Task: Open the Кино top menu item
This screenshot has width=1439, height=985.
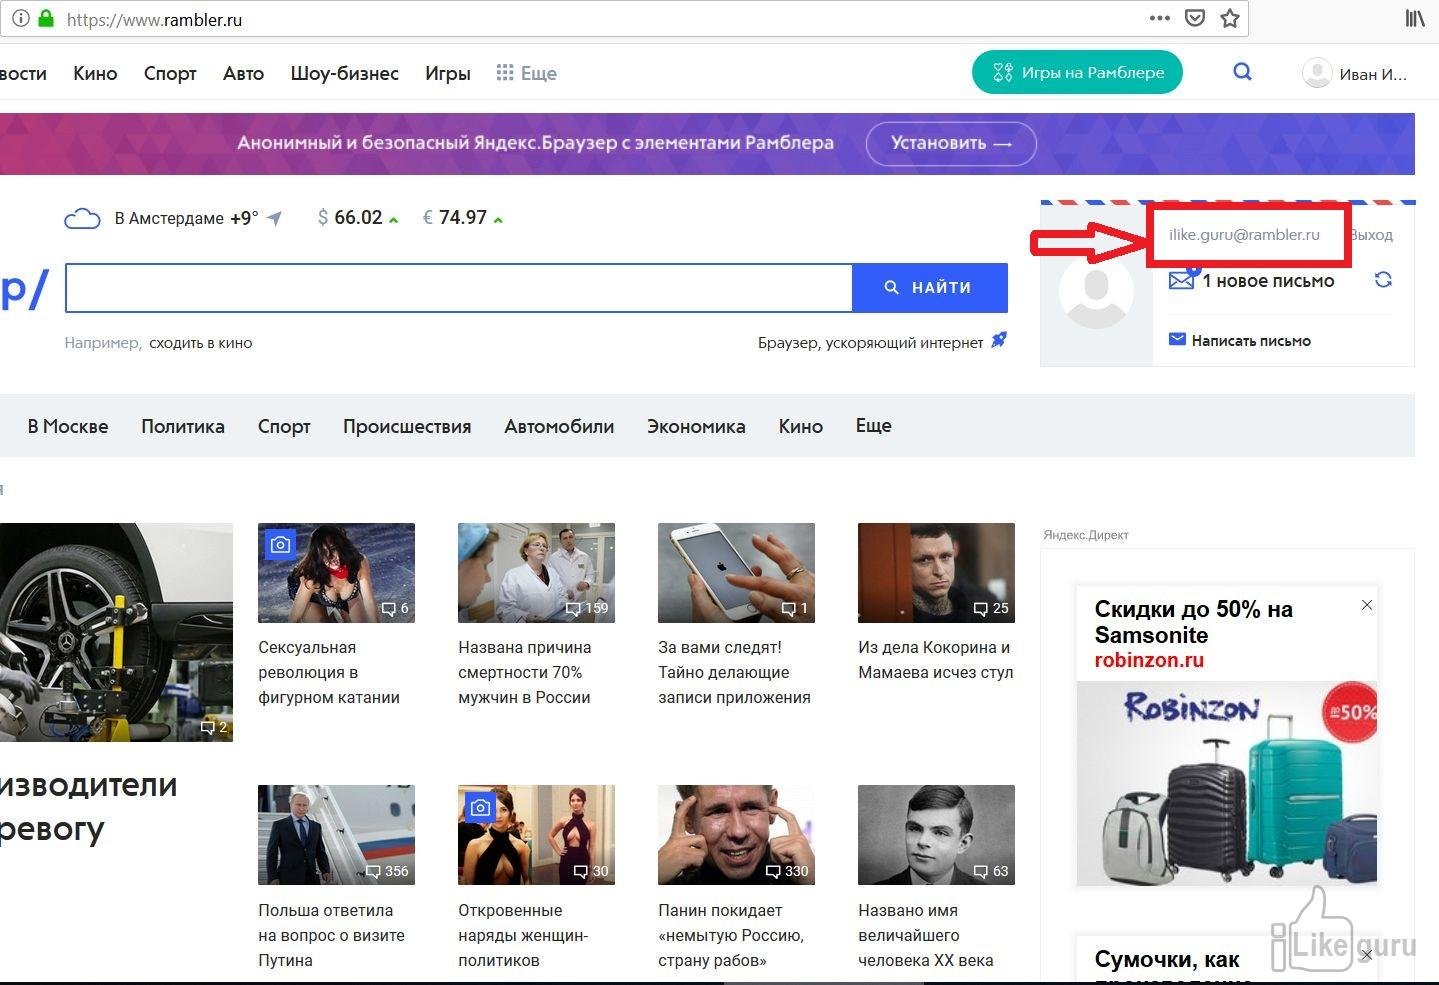Action: [x=95, y=73]
